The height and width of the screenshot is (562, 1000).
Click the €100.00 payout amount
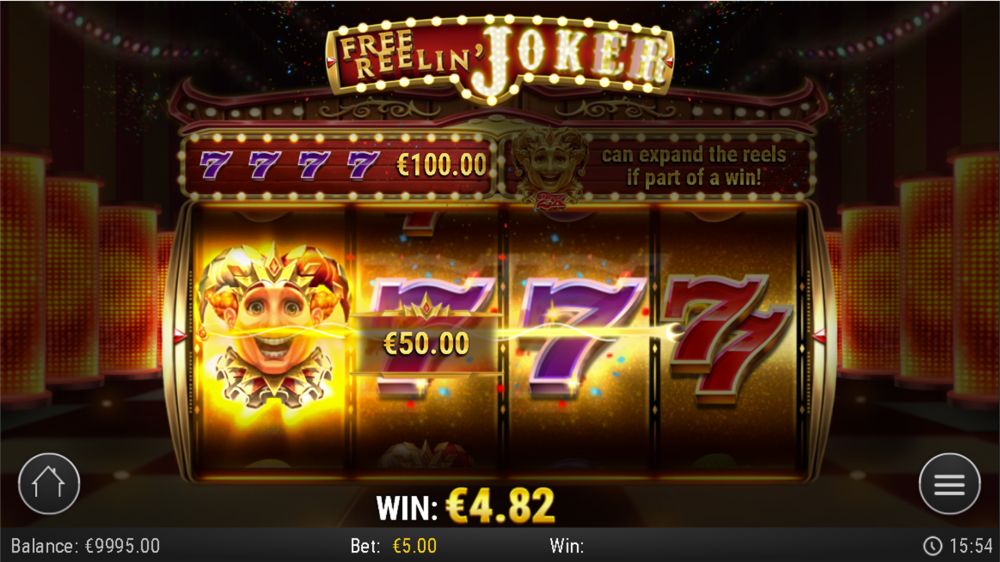pos(442,165)
